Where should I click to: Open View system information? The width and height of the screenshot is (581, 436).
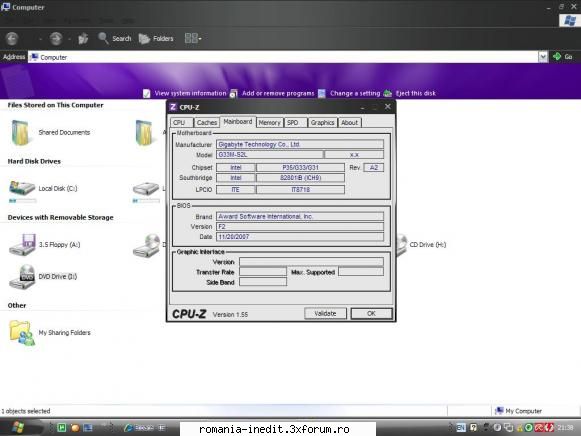185,93
